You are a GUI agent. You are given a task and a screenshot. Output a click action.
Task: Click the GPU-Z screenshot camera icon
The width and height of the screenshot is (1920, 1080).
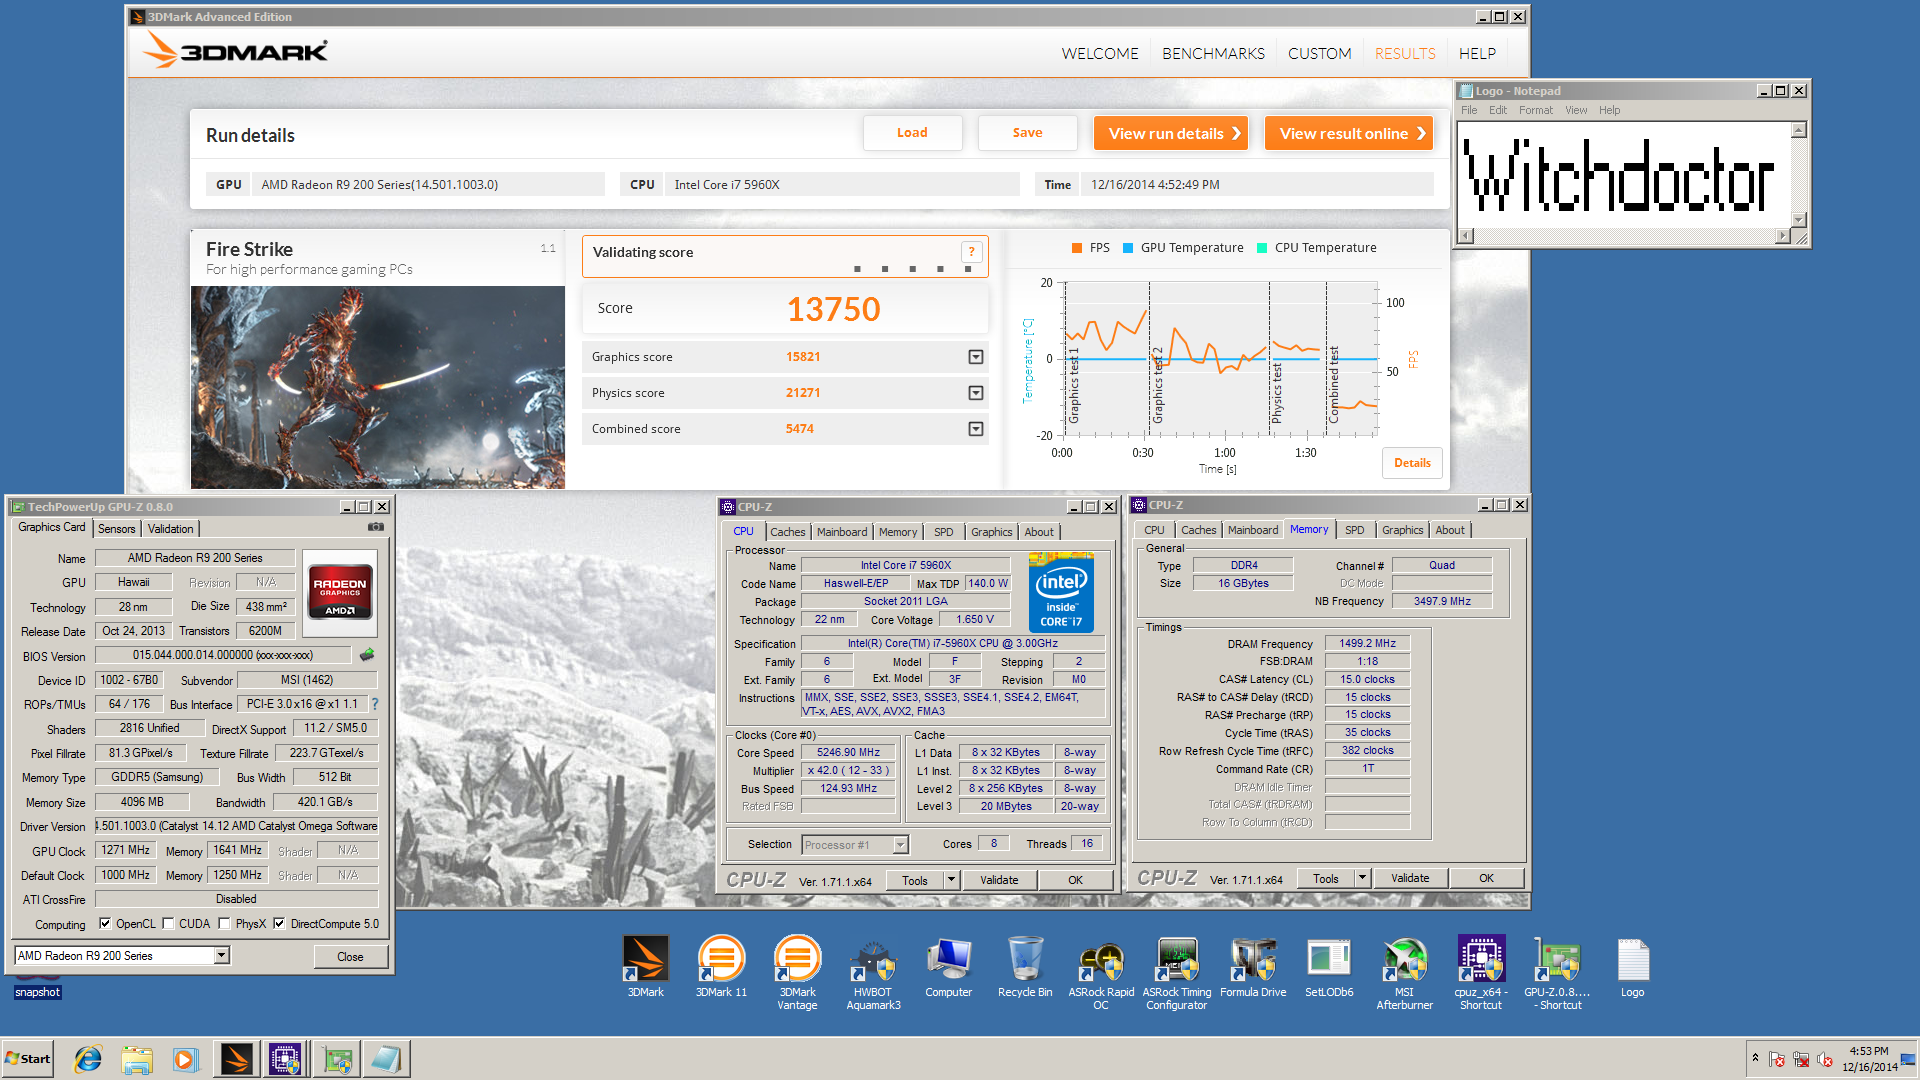pos(376,527)
